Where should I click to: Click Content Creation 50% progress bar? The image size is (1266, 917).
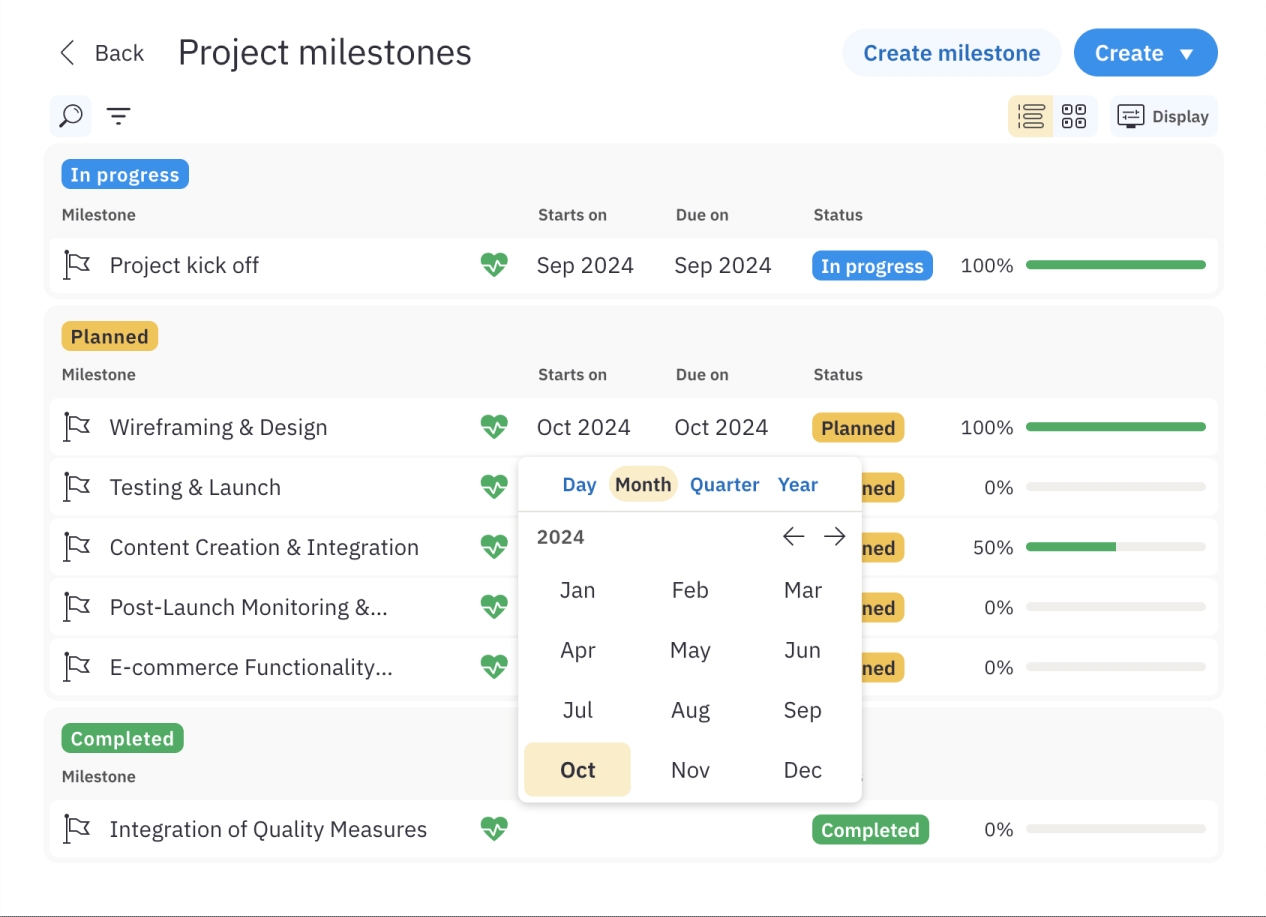(1116, 547)
